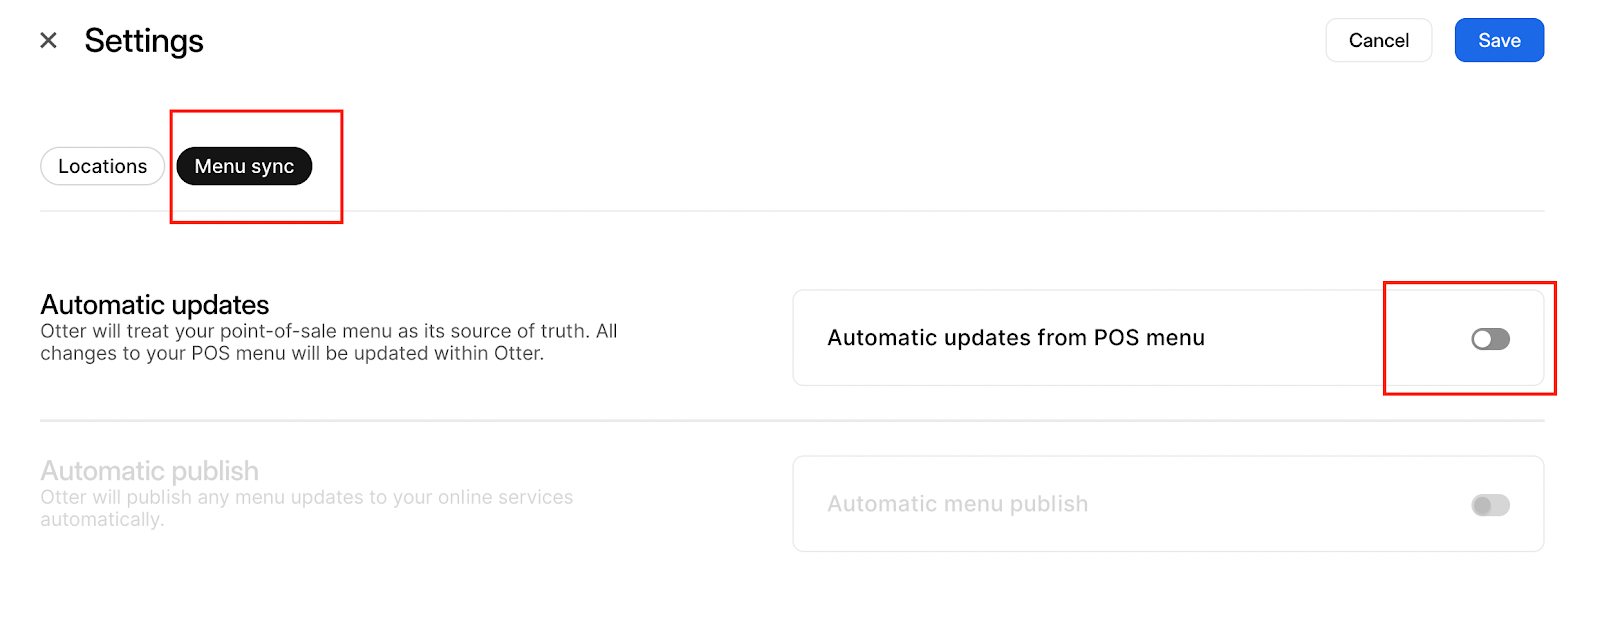This screenshot has width=1600, height=638.
Task: Click the Save button in the top bar
Action: point(1498,40)
